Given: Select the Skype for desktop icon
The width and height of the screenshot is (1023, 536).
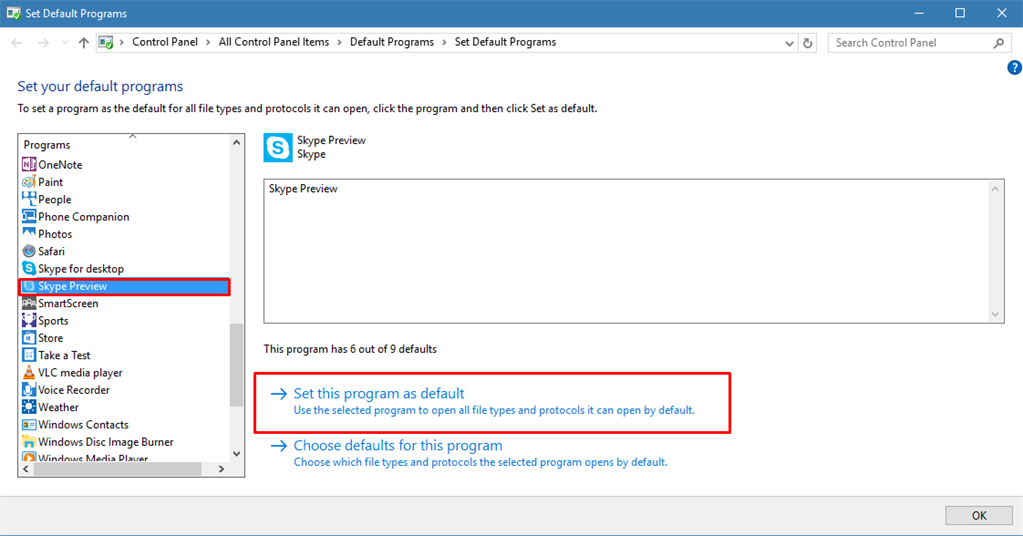Looking at the screenshot, I should point(29,268).
